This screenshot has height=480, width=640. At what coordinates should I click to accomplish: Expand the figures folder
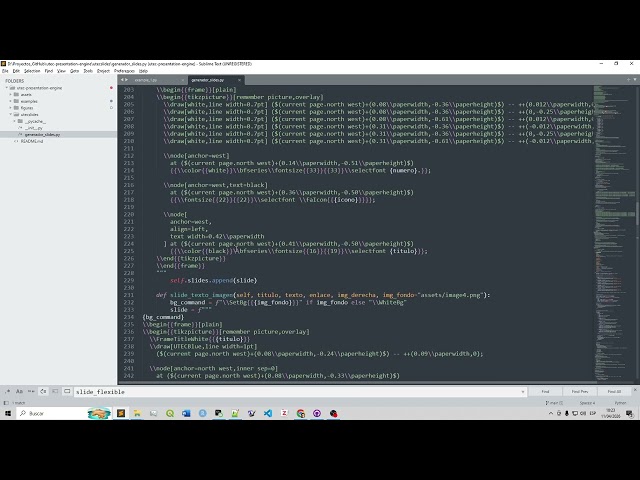click(11, 108)
